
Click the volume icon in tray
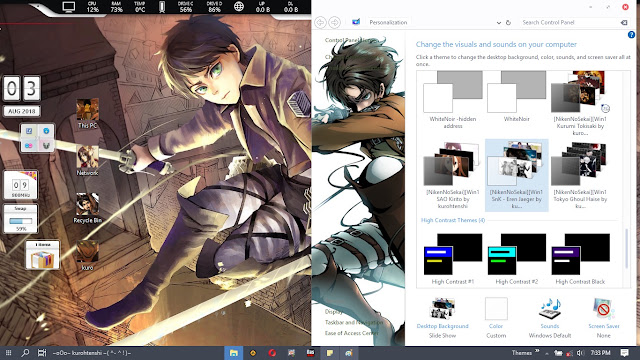pos(580,353)
